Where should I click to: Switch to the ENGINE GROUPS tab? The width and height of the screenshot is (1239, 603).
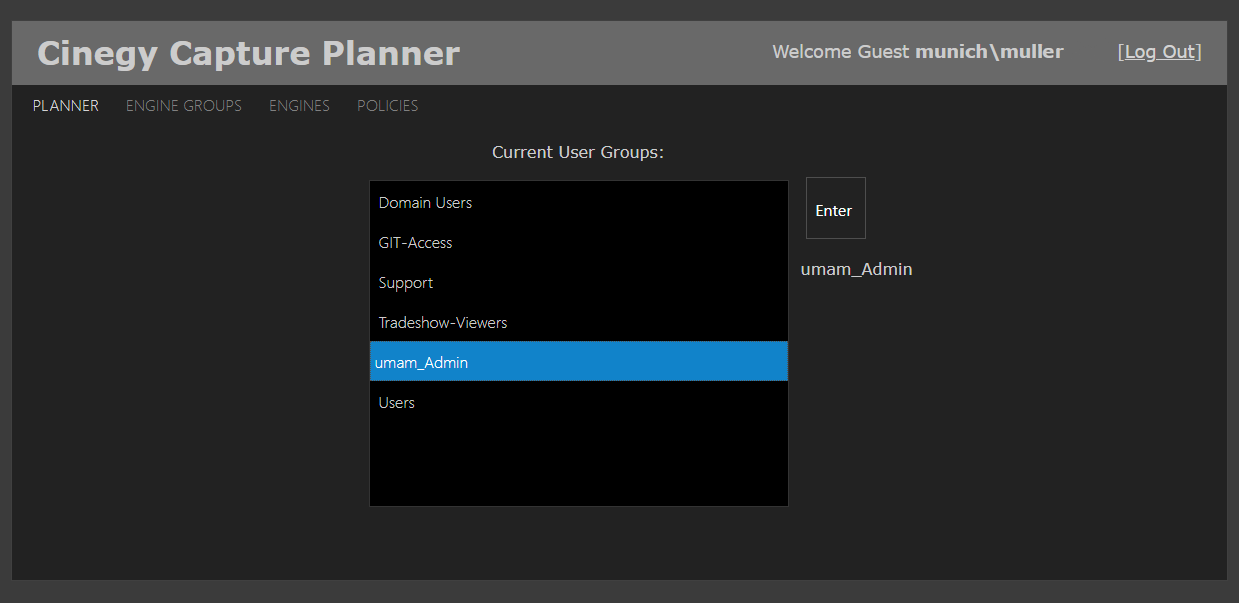[x=184, y=105]
